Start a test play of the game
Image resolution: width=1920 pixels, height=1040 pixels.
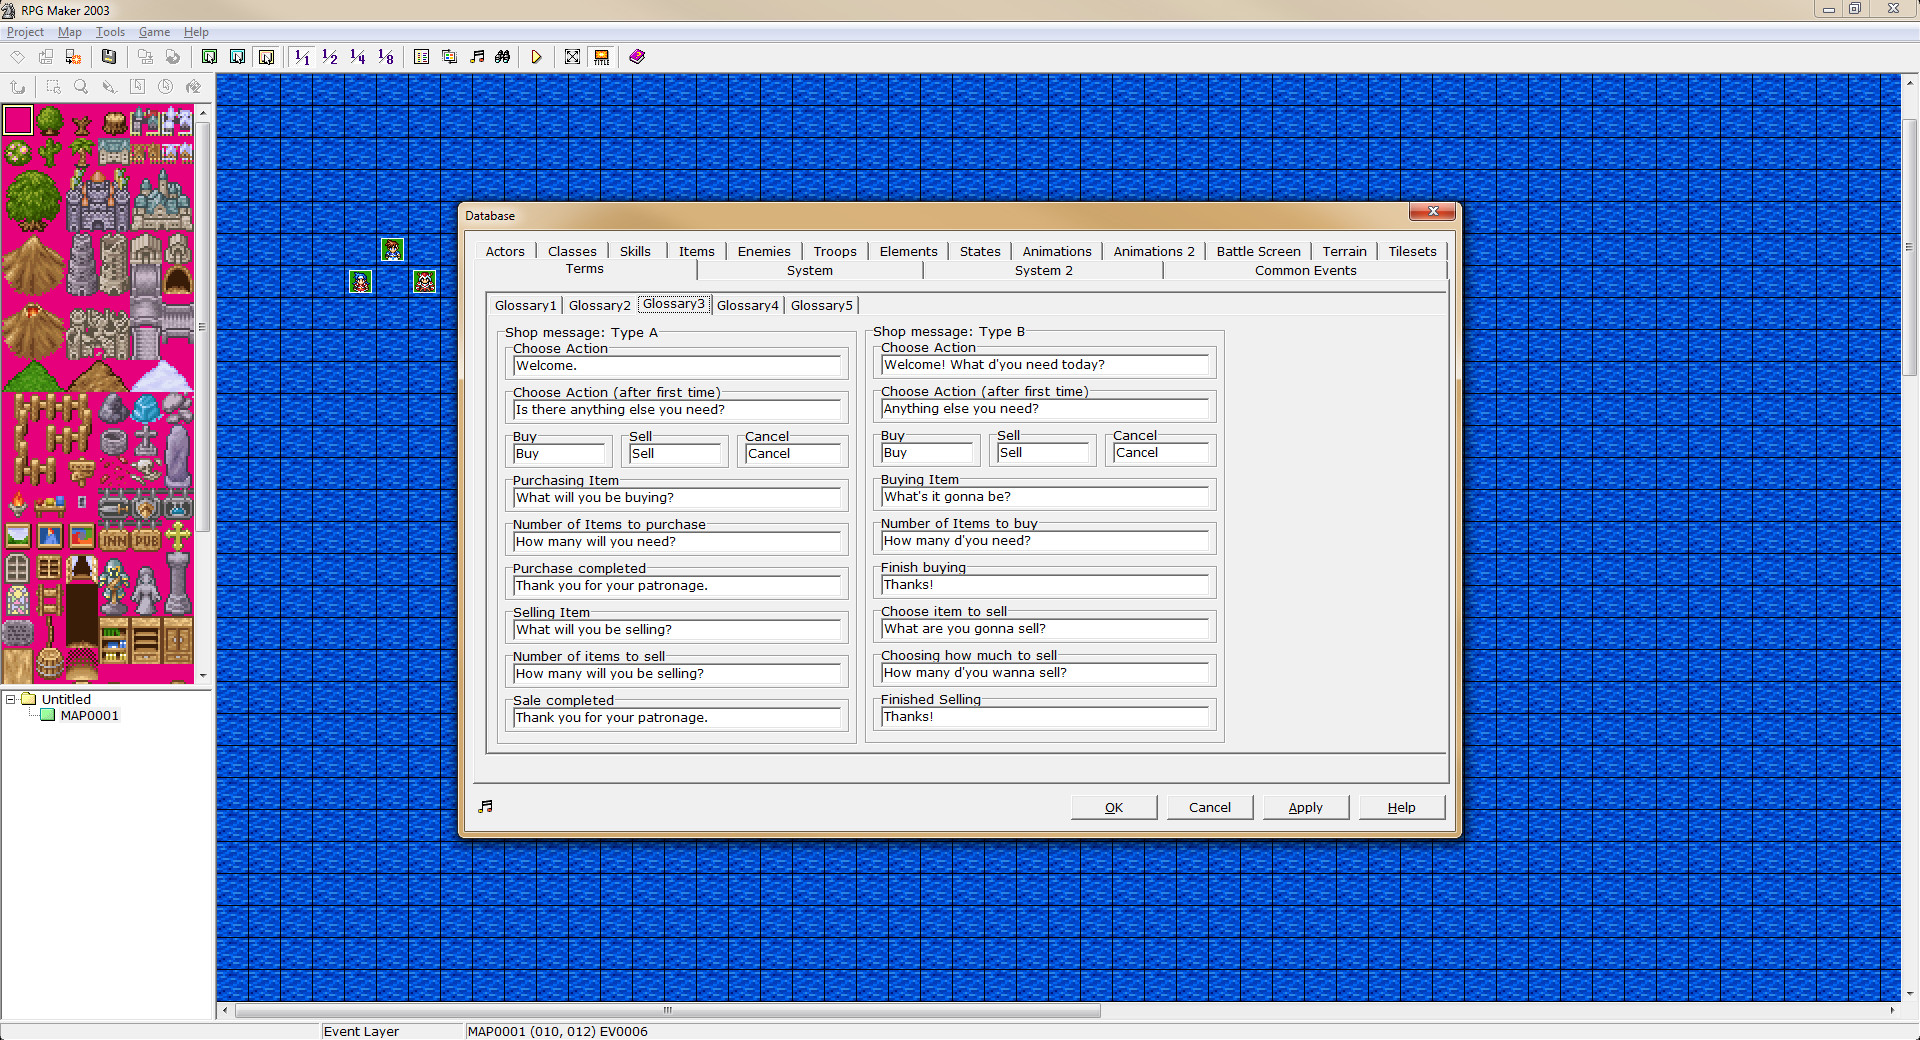pyautogui.click(x=536, y=57)
